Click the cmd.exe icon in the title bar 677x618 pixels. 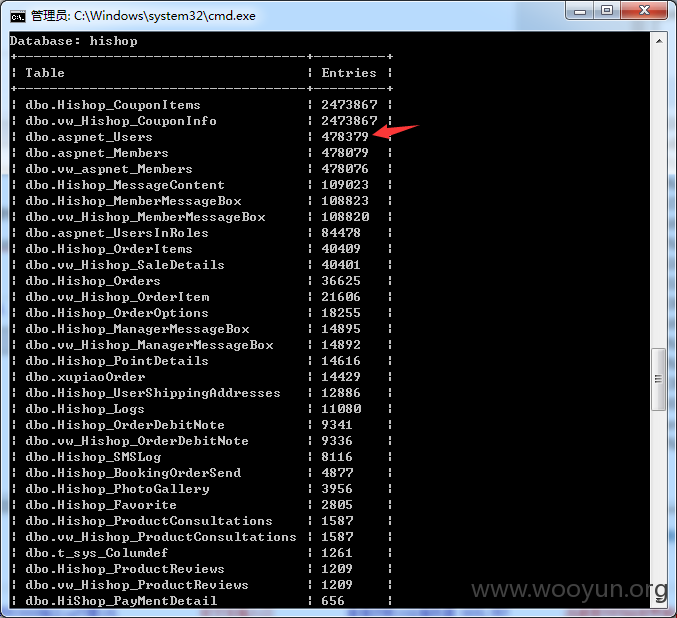coord(18,16)
